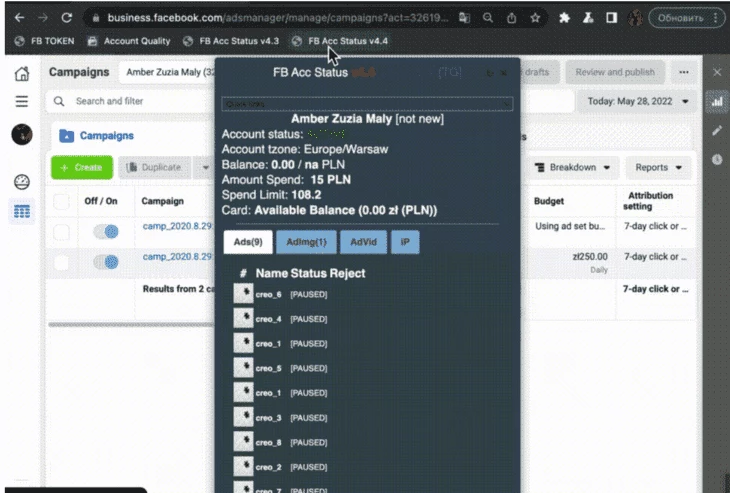Open the quick links dropdown in popup
730x493 pixels.
coord(367,104)
